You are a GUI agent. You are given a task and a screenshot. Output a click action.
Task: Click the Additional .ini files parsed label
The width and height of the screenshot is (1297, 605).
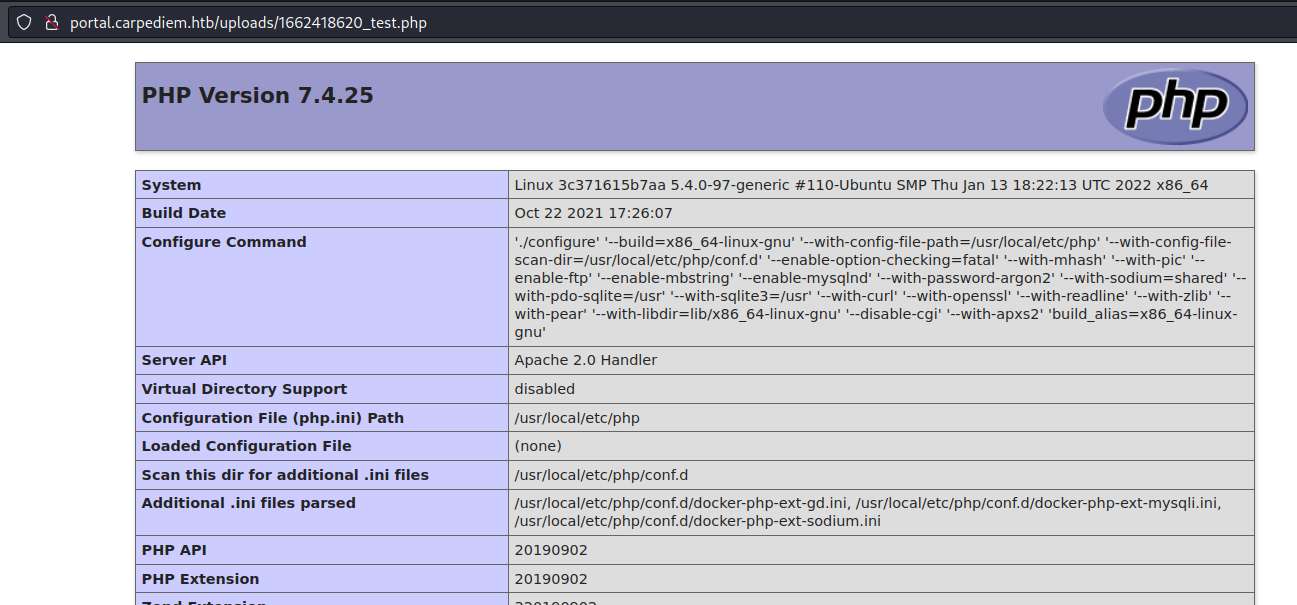point(248,503)
